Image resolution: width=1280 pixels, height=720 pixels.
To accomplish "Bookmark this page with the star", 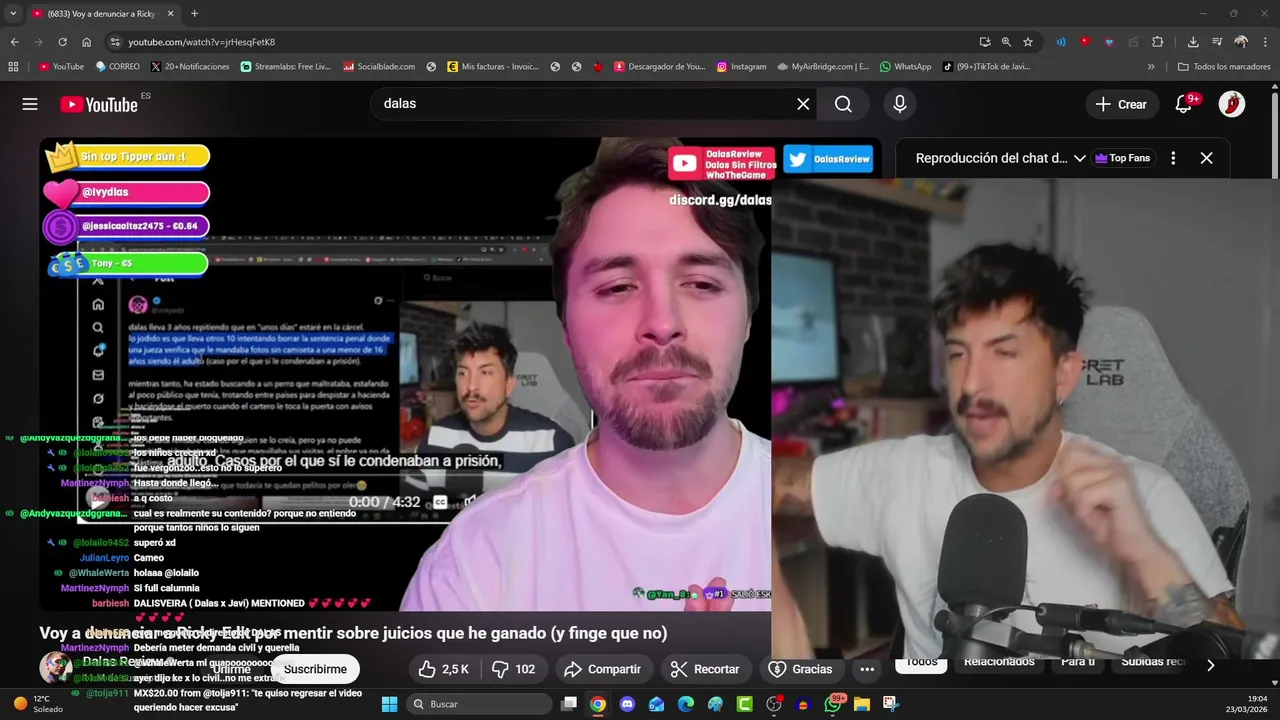I will [x=1027, y=42].
